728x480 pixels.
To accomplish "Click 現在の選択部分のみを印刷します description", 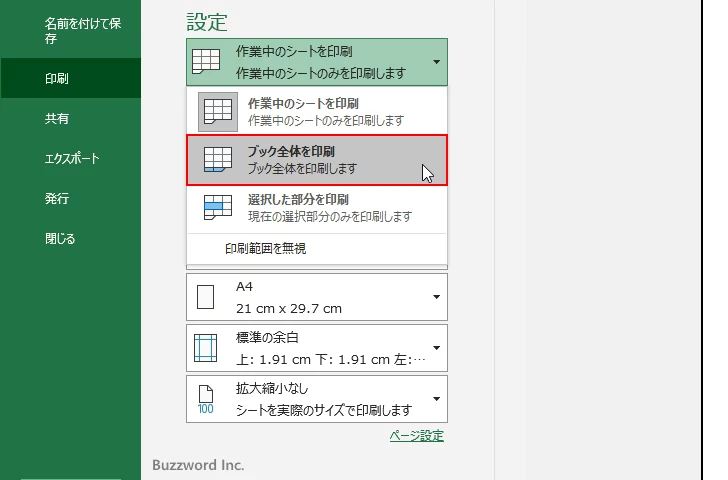I will 330,216.
